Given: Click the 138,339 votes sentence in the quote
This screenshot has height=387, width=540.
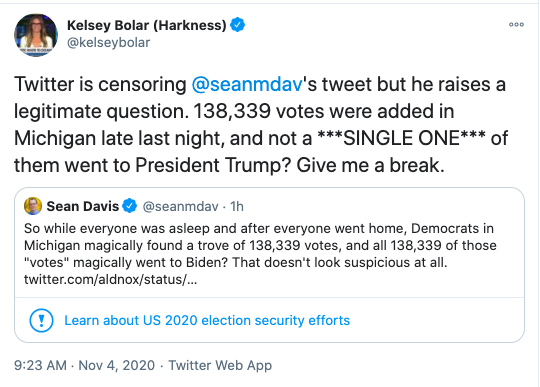Looking at the screenshot, I should [260, 245].
